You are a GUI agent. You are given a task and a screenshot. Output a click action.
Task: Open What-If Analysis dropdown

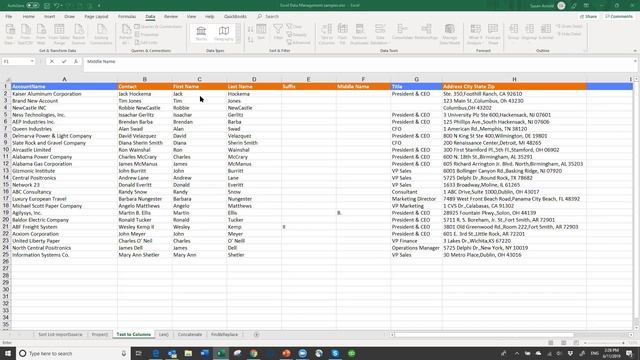click(475, 34)
